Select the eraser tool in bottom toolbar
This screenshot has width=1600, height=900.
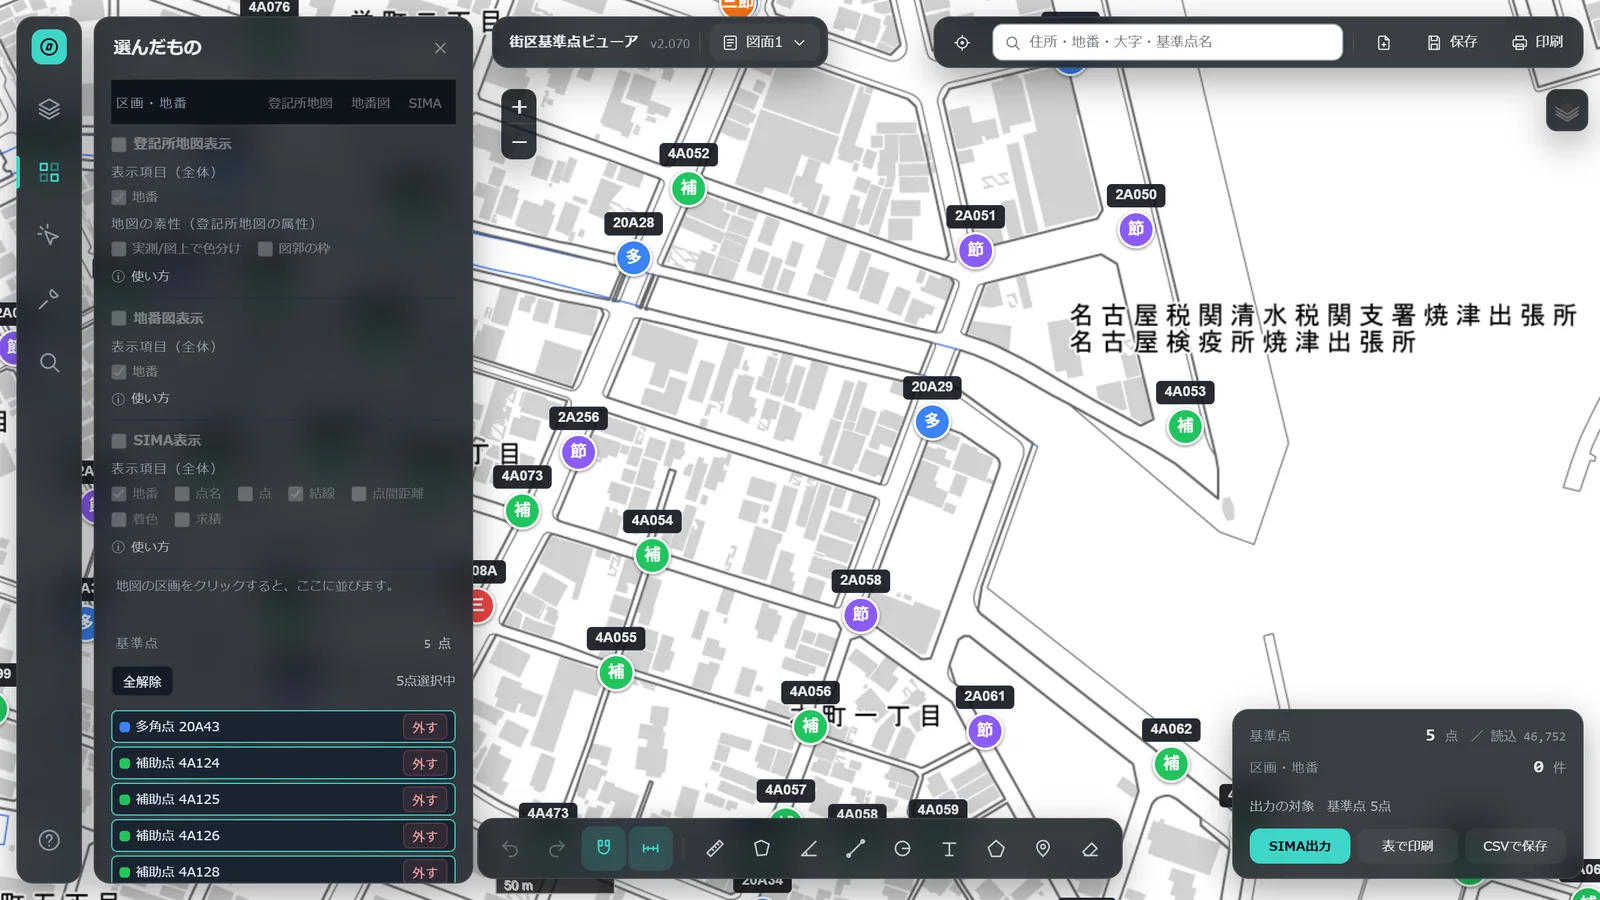click(x=1090, y=849)
